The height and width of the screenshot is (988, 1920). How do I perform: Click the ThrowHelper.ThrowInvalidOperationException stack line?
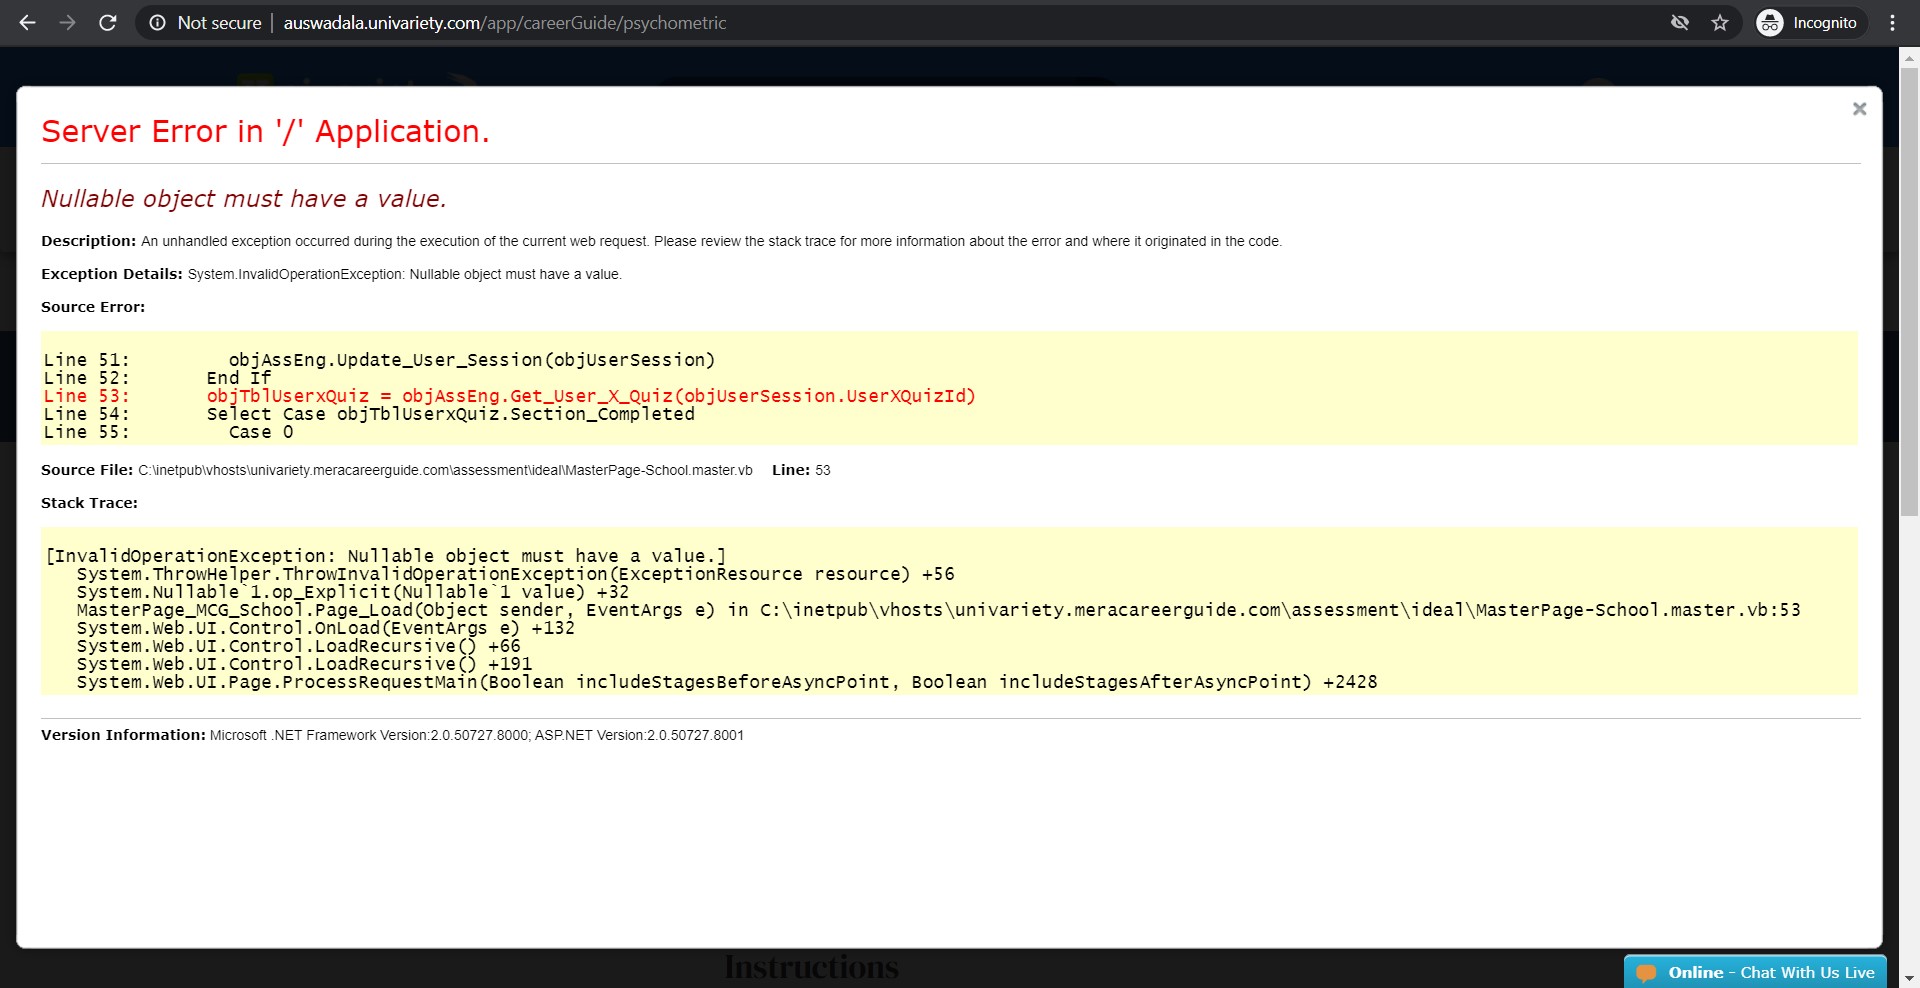click(x=515, y=574)
